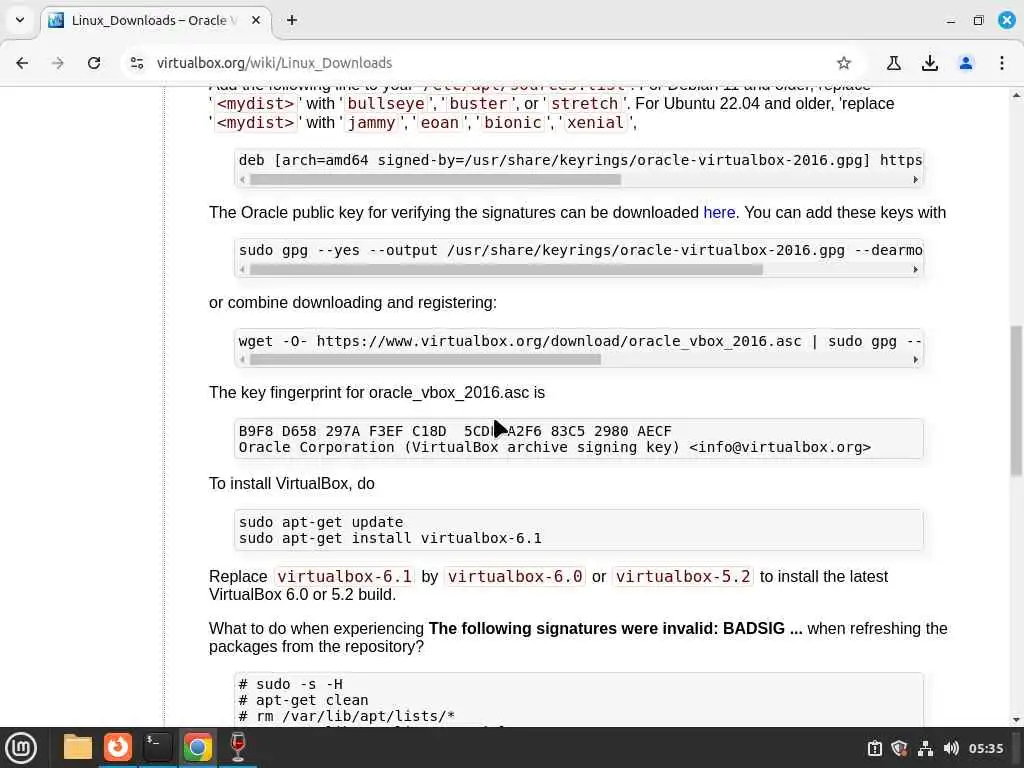Follow the 'here' public key link

[719, 212]
